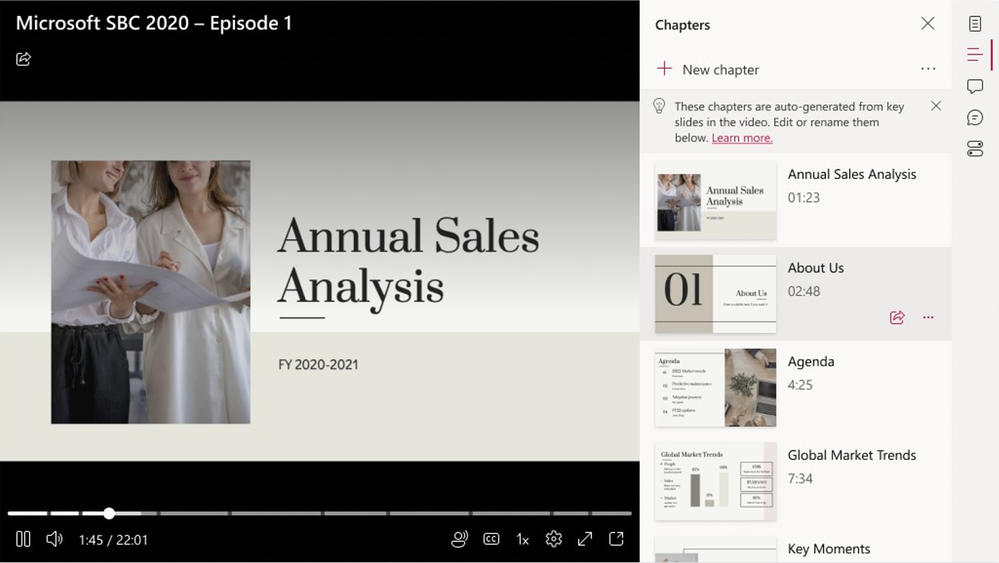Mute the video volume
Screen dimensions: 999x563
(x=54, y=539)
